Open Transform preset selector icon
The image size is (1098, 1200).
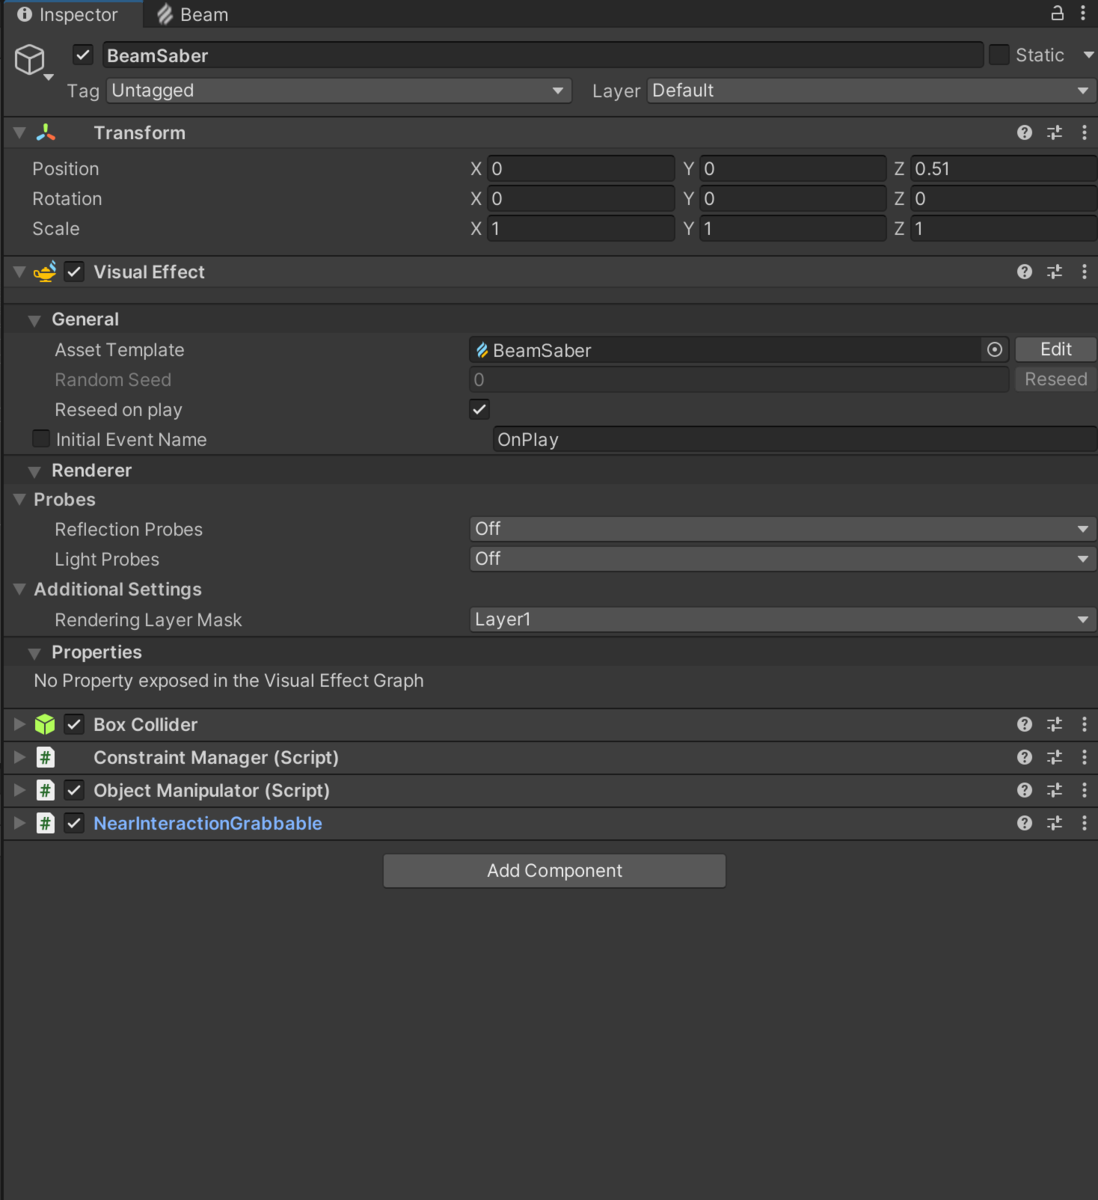pyautogui.click(x=1054, y=133)
